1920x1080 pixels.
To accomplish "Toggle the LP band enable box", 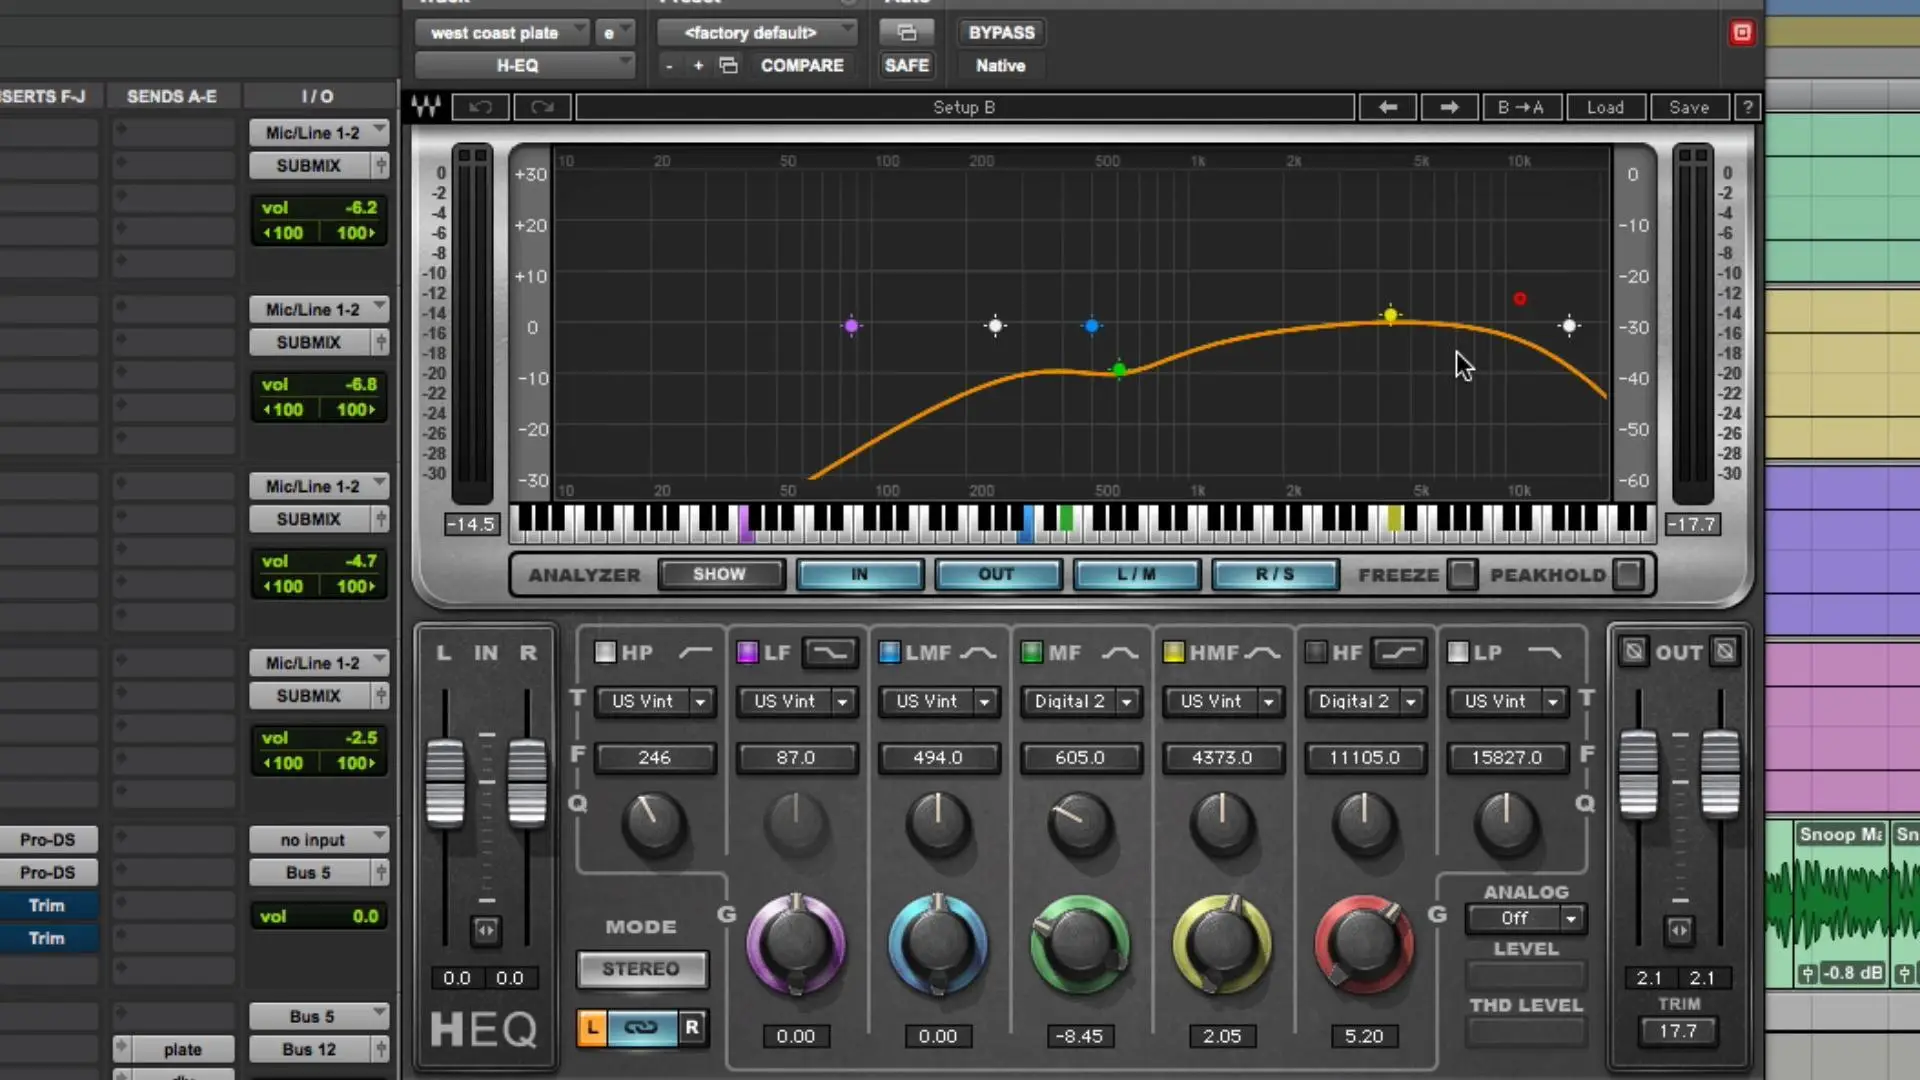I will click(1458, 652).
